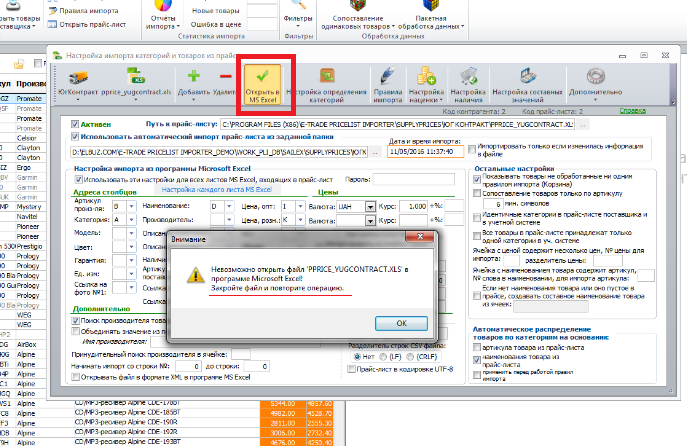The image size is (687, 446).
Task: Open Модель column dropdown
Action: 131,234
